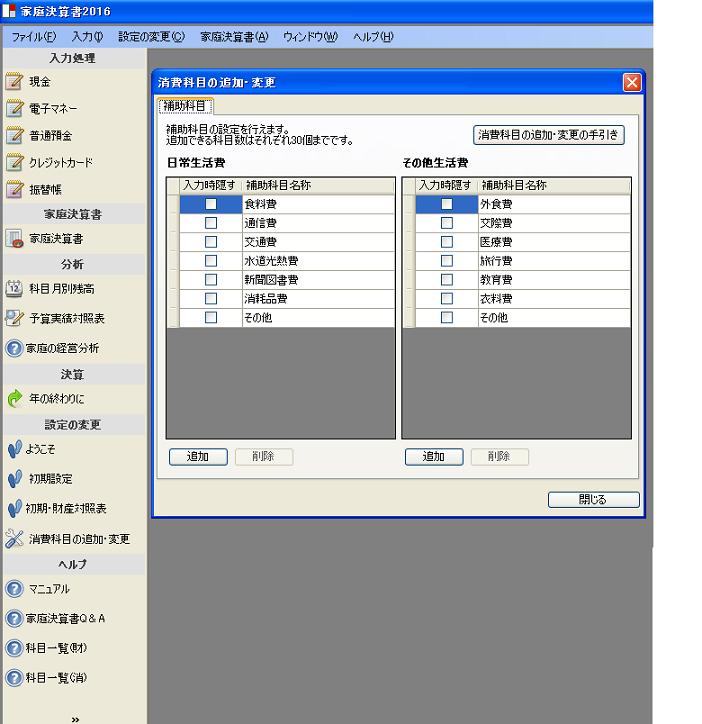Check the hide box for 水道光熱費
Viewport: 702px width, 724px height.
[x=211, y=261]
